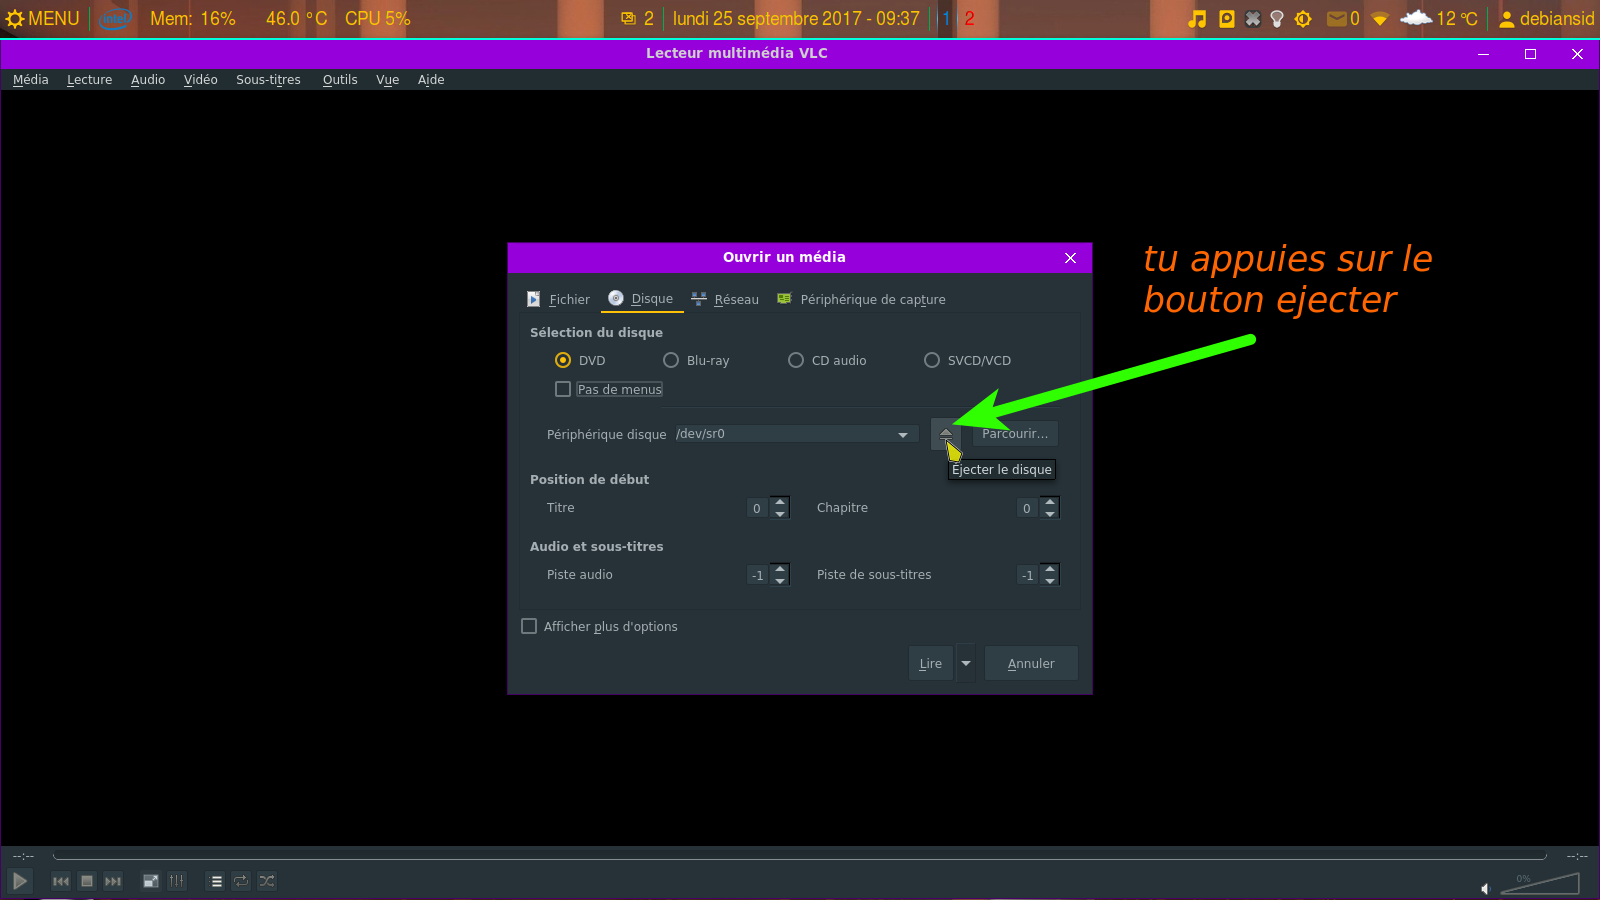Click the Parcourir... browse button
This screenshot has height=900, width=1600.
(x=1015, y=433)
